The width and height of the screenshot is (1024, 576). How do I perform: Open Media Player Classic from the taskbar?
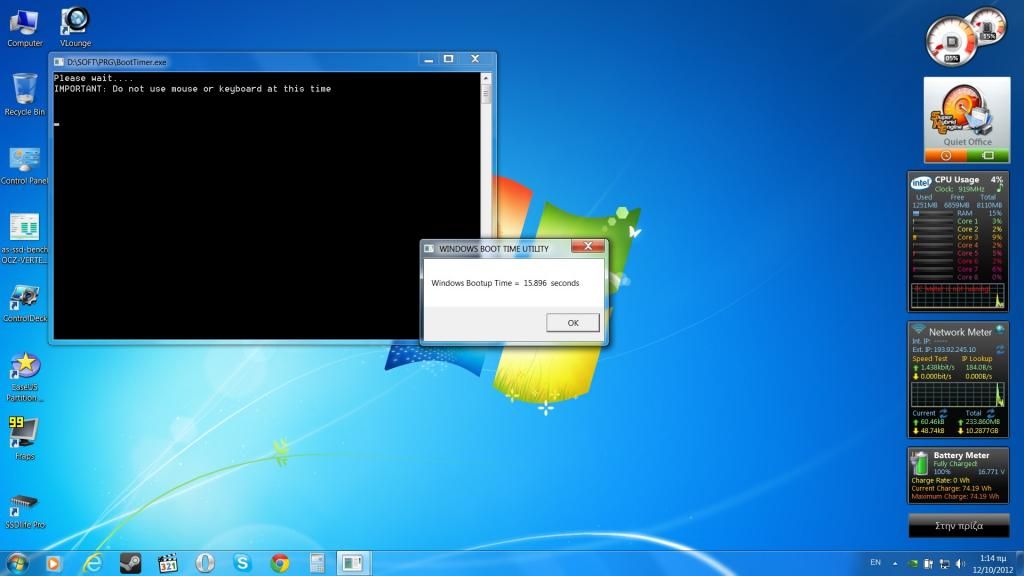pos(167,563)
